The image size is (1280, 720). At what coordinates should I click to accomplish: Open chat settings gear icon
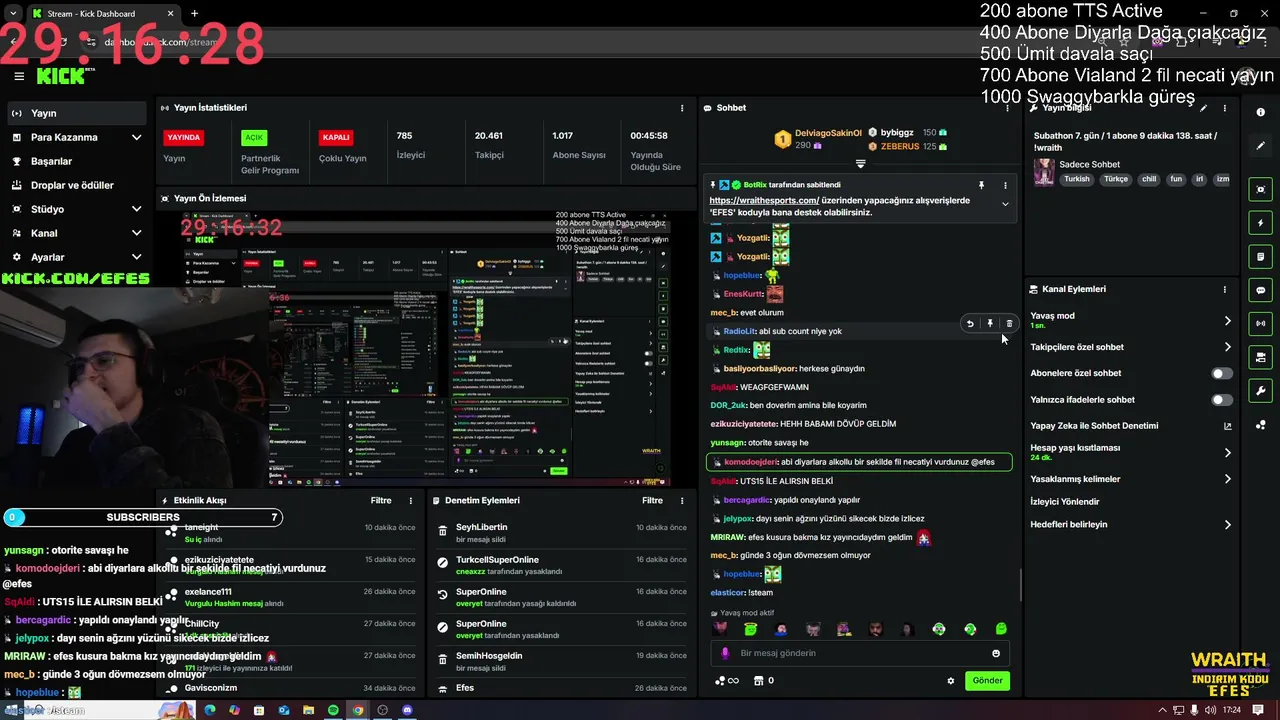click(x=951, y=681)
